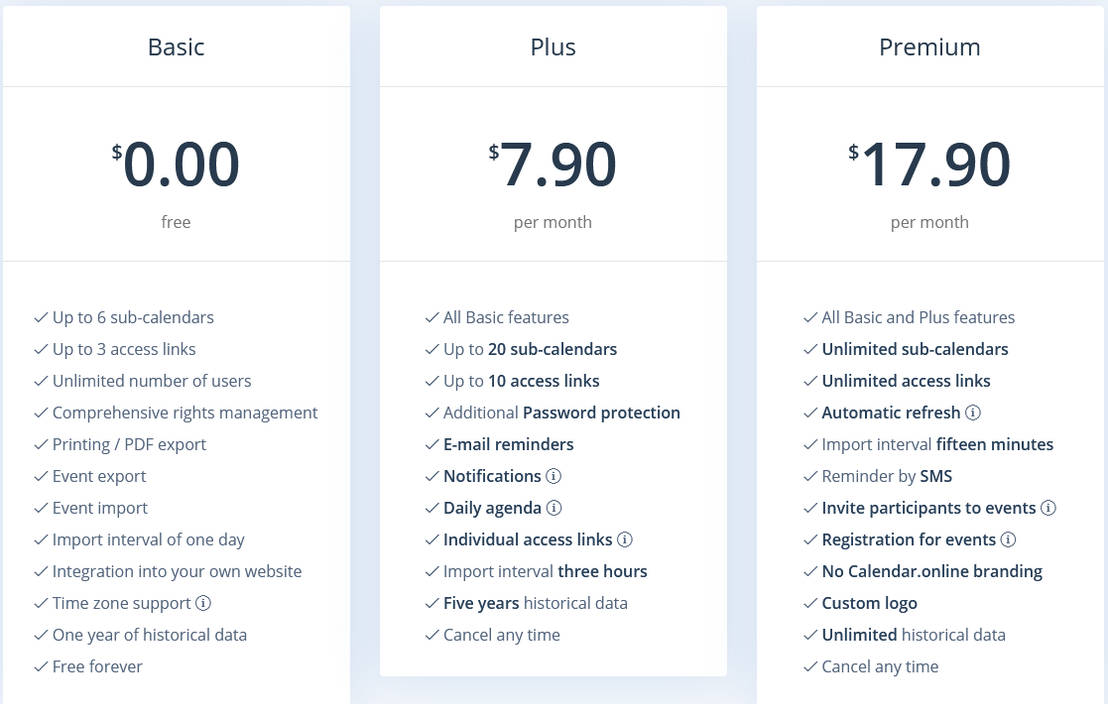
Task: Select the Basic plan heading
Action: 176,47
